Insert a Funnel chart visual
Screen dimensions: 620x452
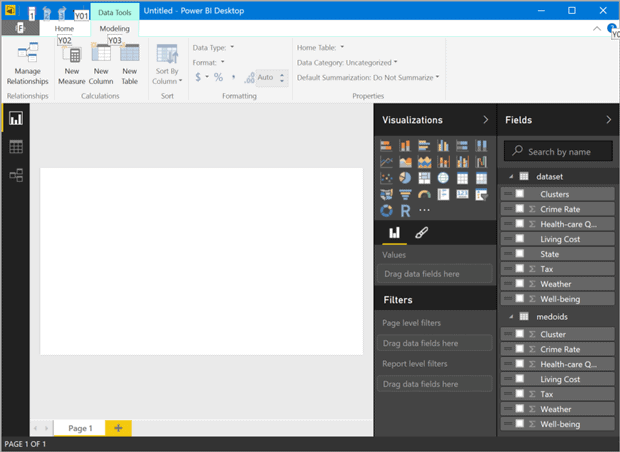coord(405,194)
